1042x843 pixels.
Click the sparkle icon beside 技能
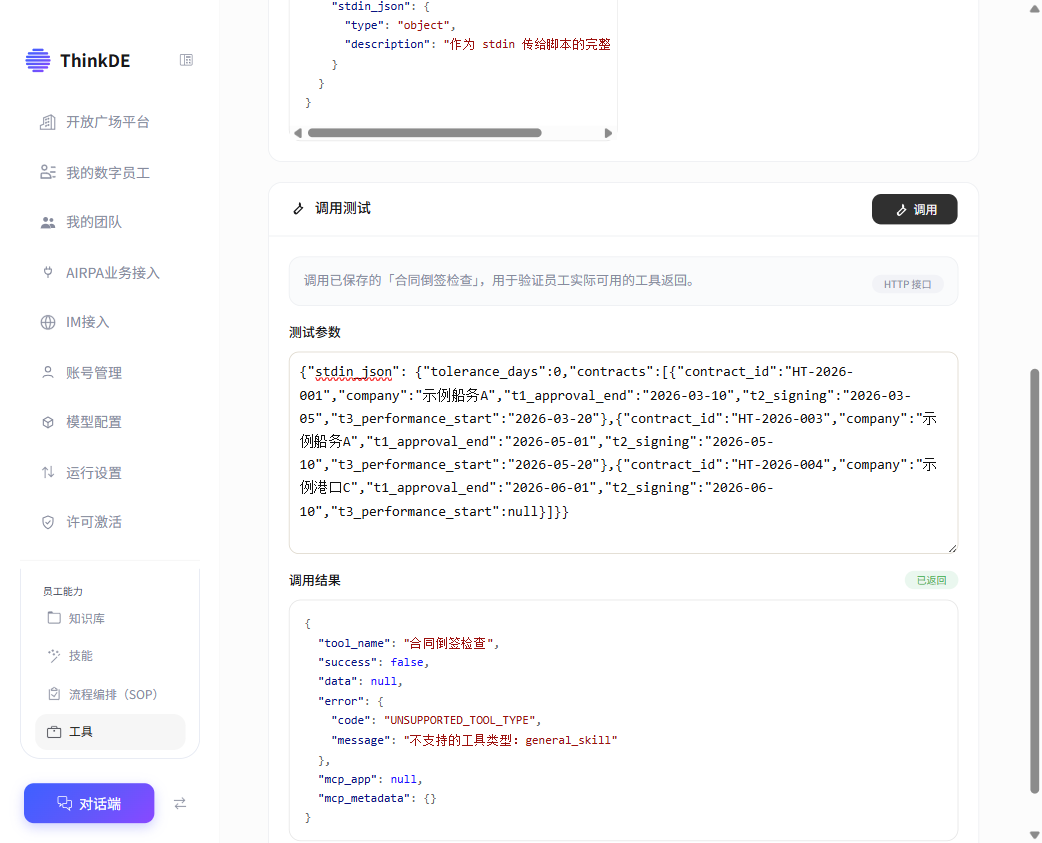[54, 656]
